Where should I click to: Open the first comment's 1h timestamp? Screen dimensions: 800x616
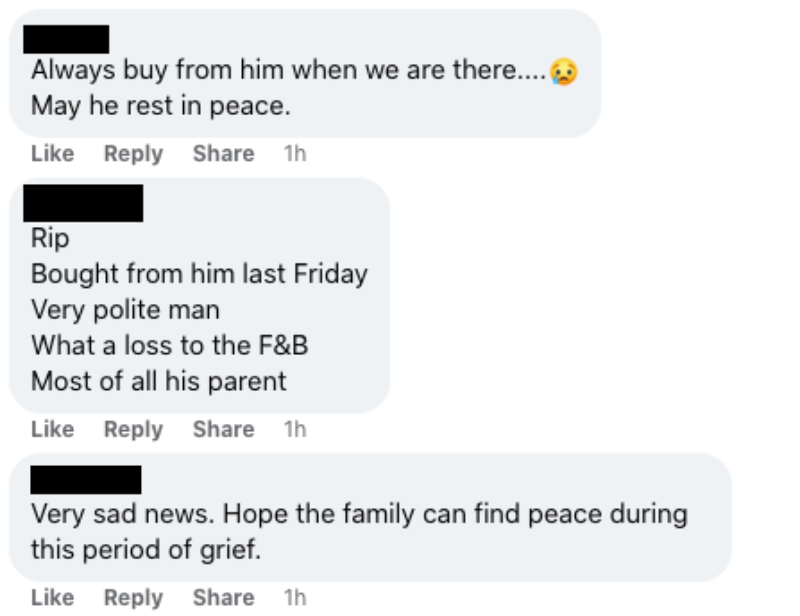click(x=295, y=154)
